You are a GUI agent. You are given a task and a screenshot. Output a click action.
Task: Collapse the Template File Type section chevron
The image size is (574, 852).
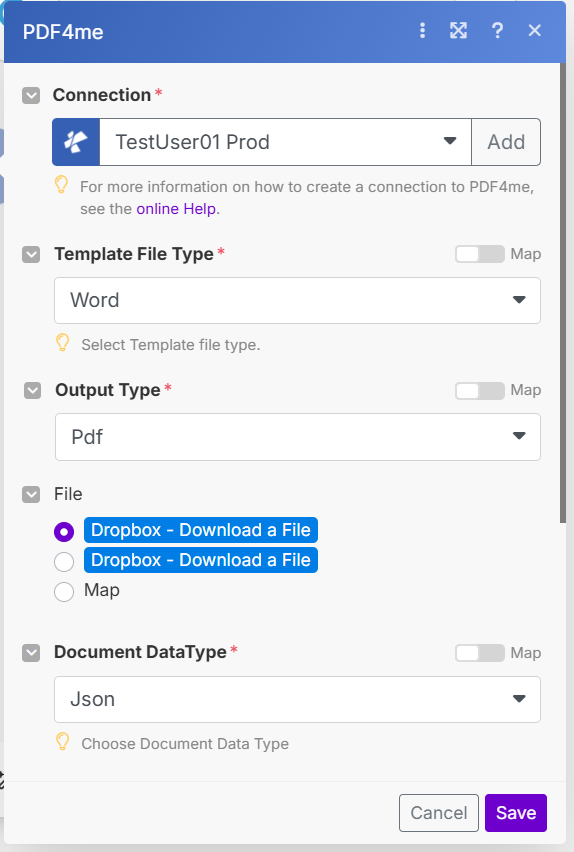pyautogui.click(x=31, y=254)
